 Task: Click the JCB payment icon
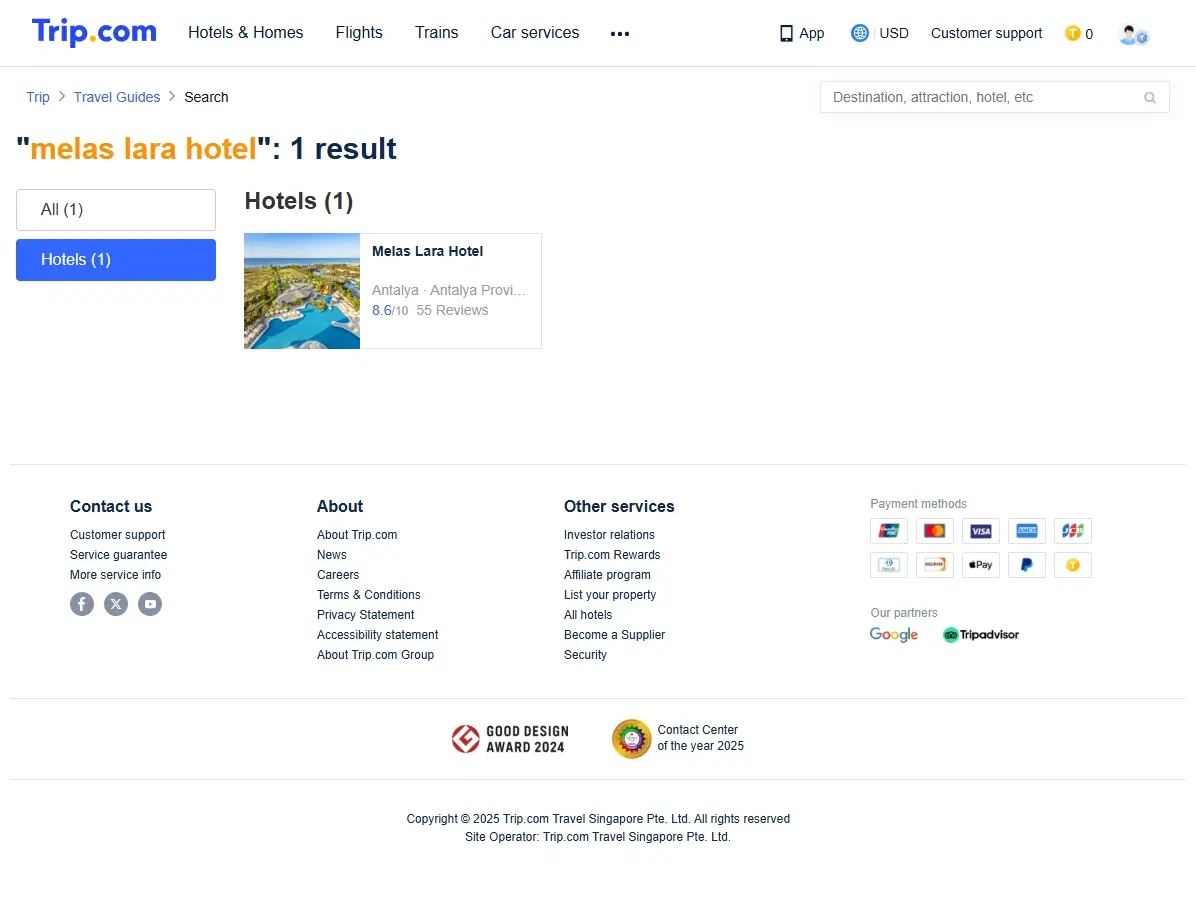click(1072, 530)
